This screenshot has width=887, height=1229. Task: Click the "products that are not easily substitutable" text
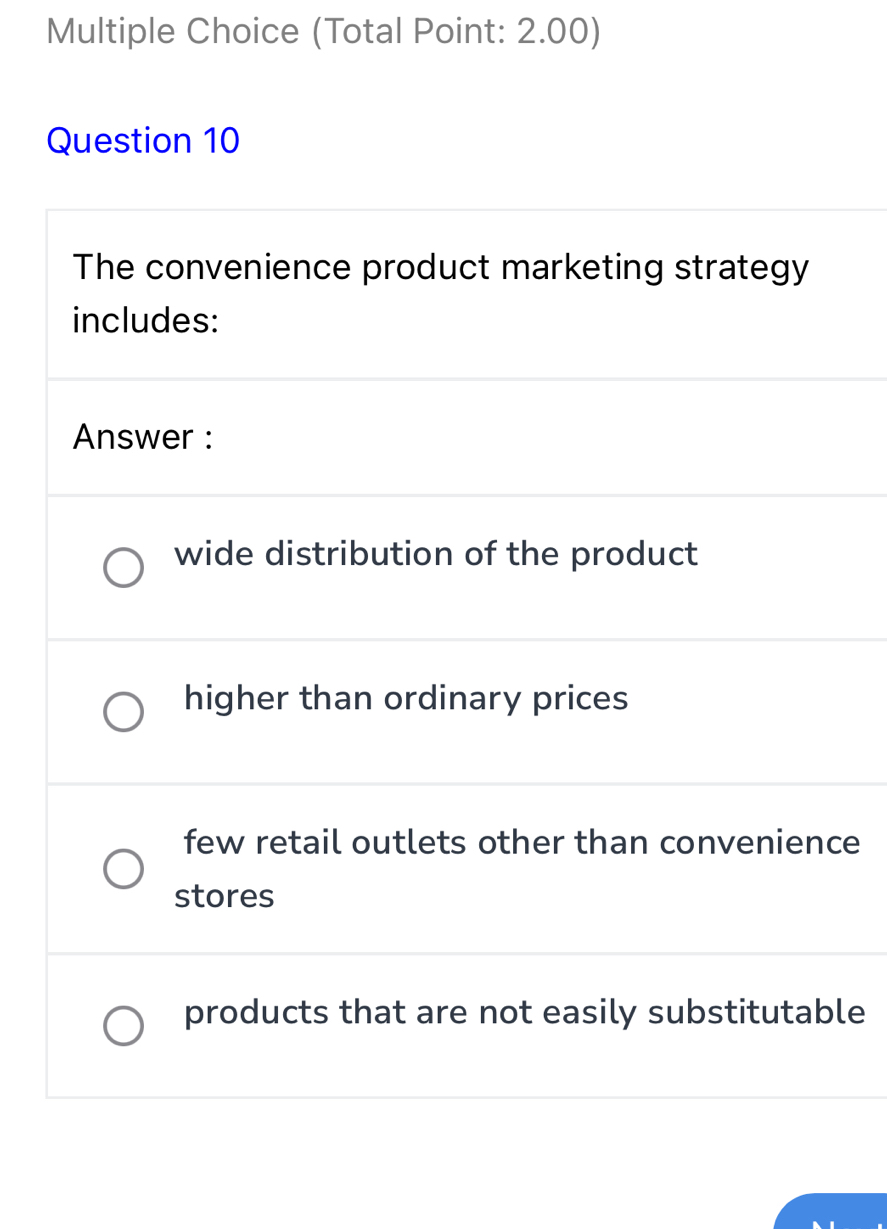pyautogui.click(x=525, y=1012)
